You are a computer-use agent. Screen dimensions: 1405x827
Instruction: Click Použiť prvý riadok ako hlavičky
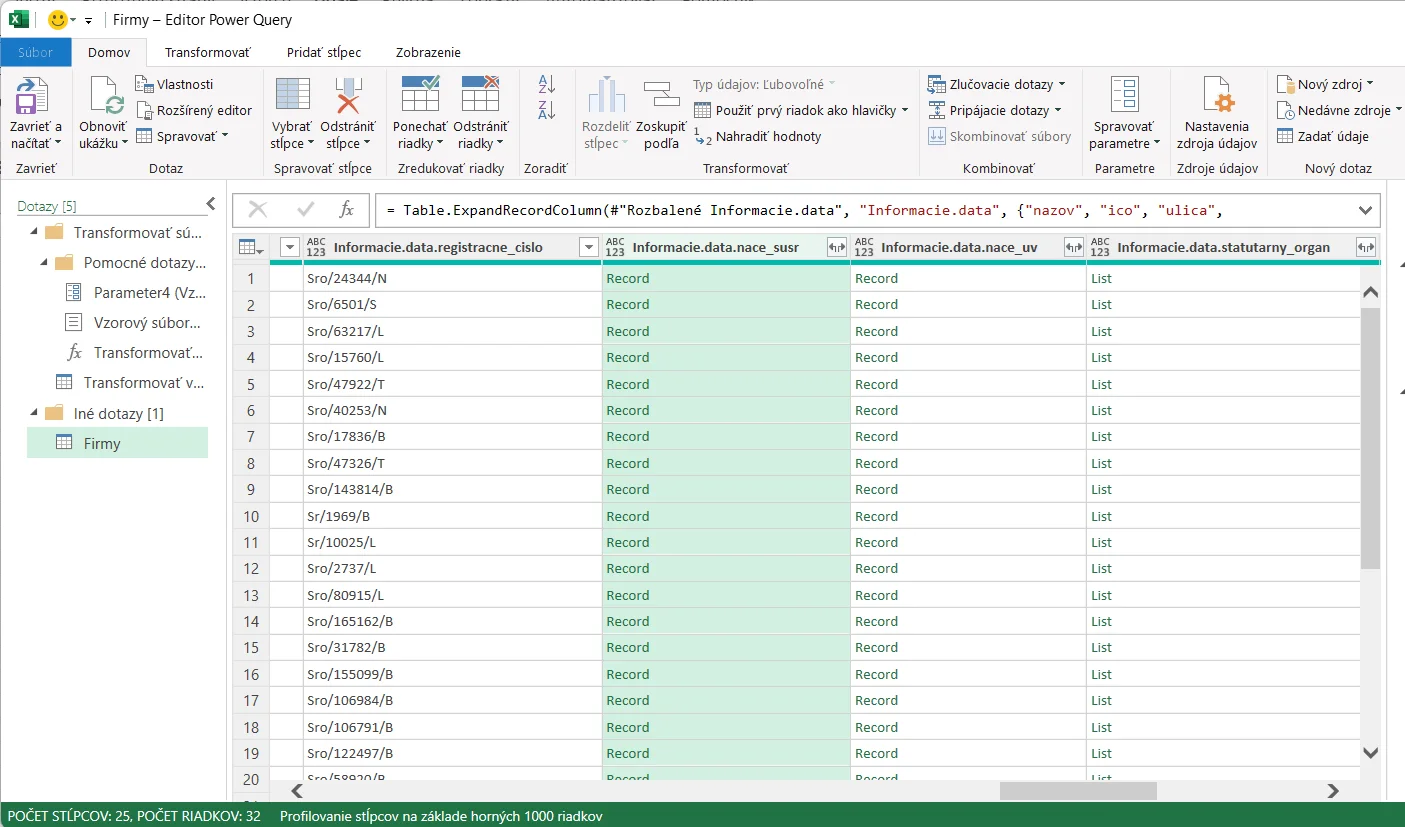(x=801, y=110)
